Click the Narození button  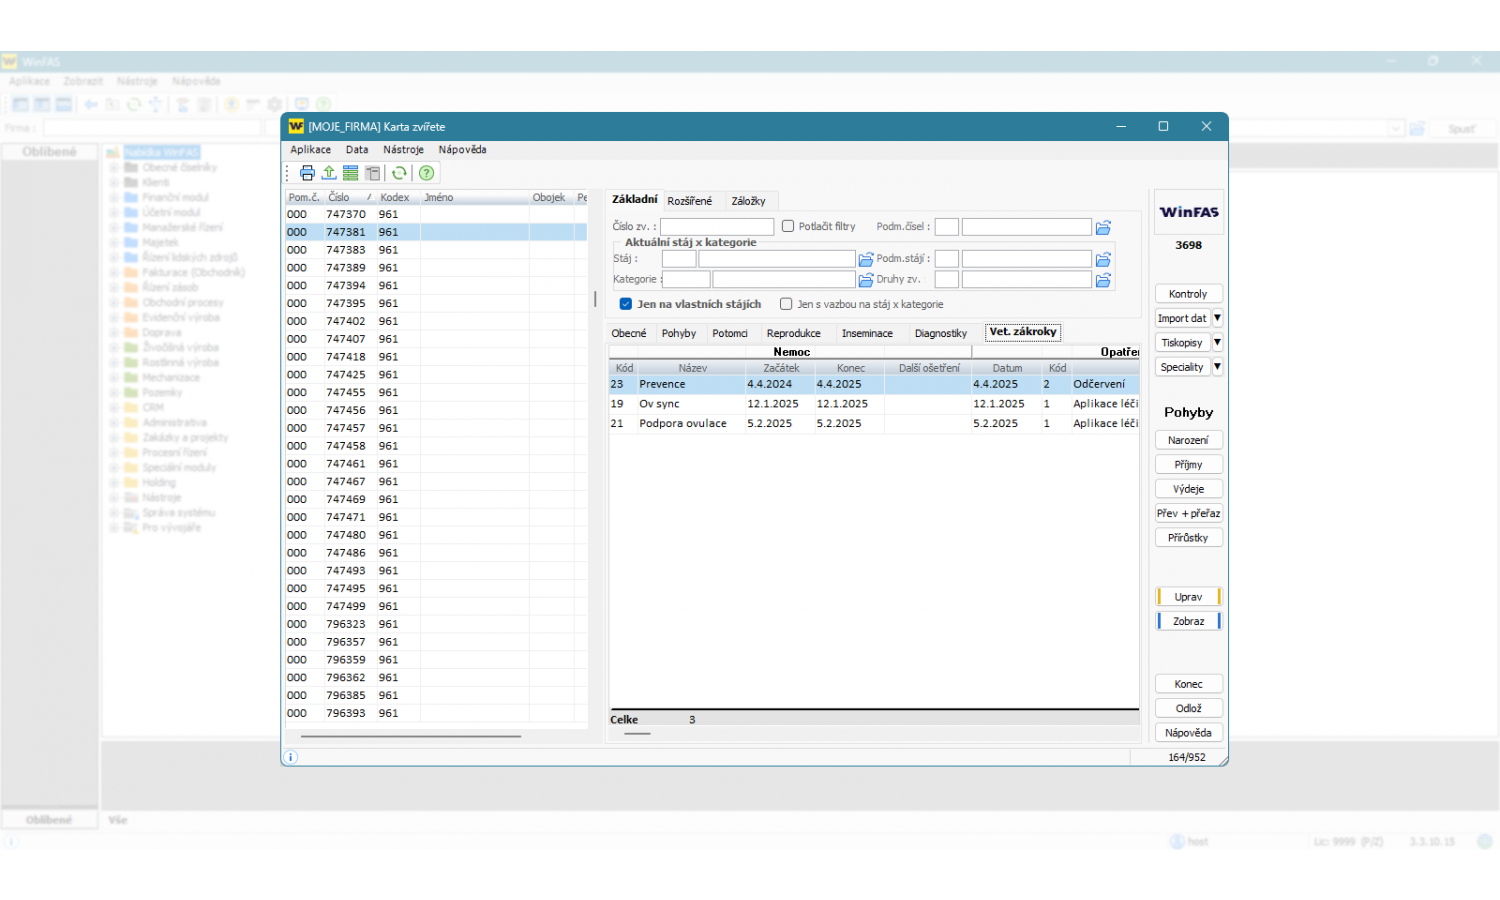1188,440
